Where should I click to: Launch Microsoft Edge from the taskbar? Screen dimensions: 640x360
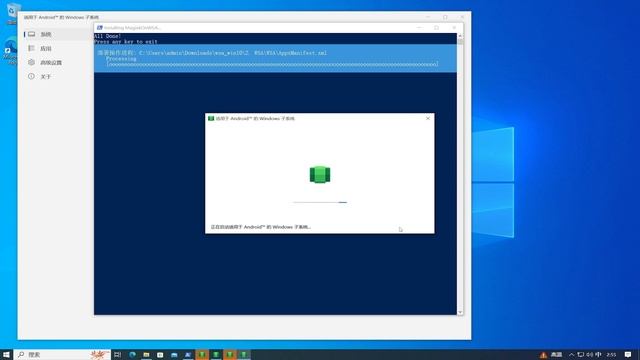coord(132,355)
